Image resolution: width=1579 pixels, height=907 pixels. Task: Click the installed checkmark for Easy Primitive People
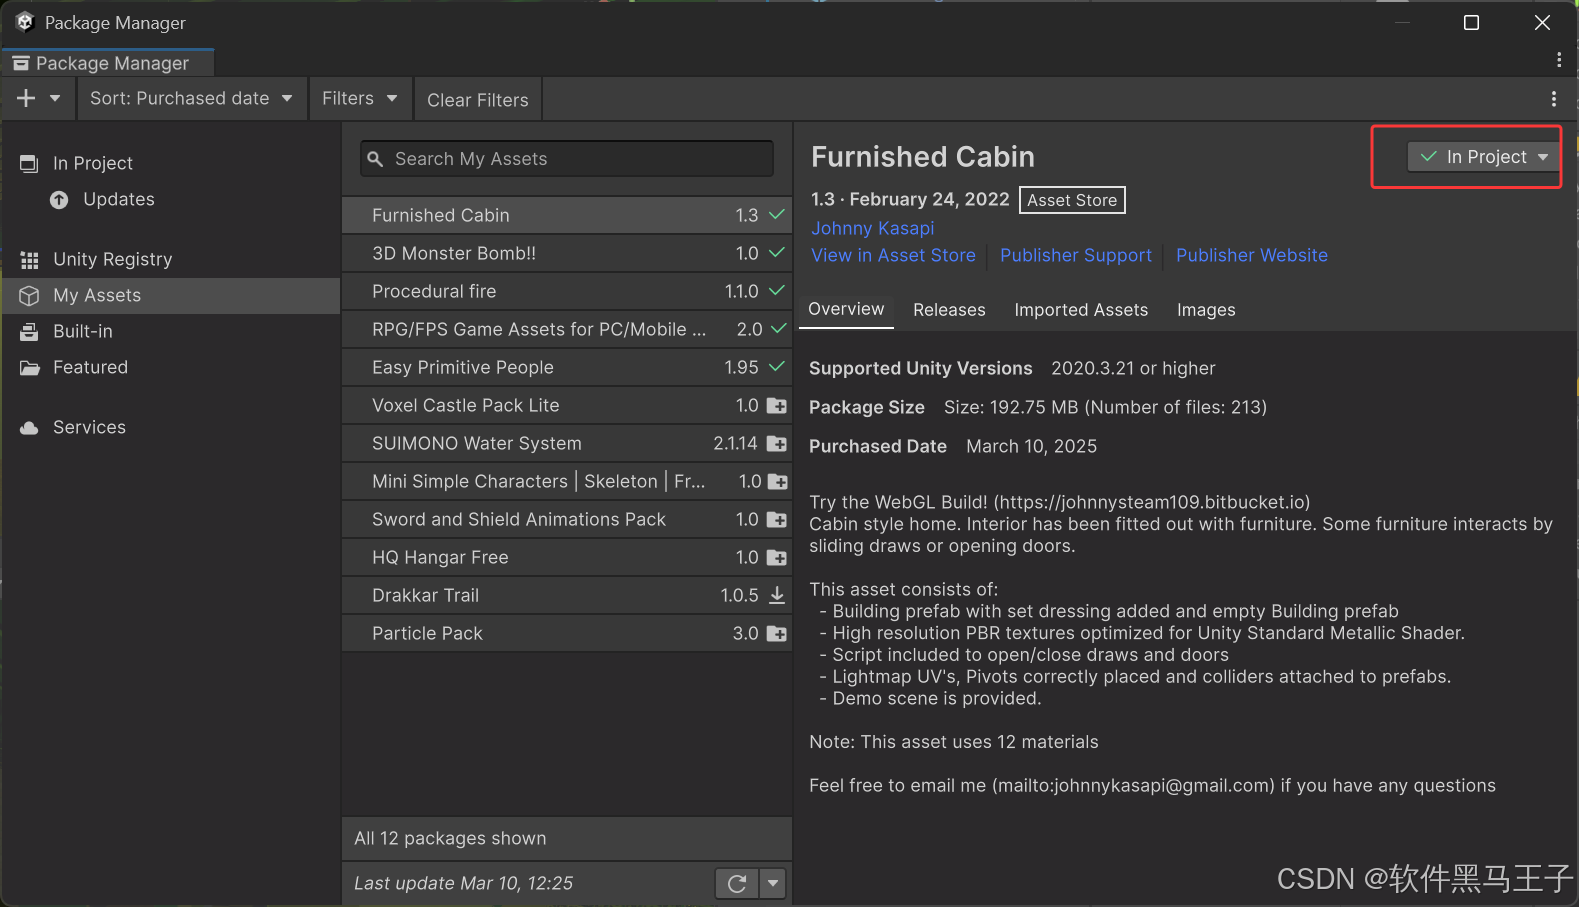coord(777,366)
